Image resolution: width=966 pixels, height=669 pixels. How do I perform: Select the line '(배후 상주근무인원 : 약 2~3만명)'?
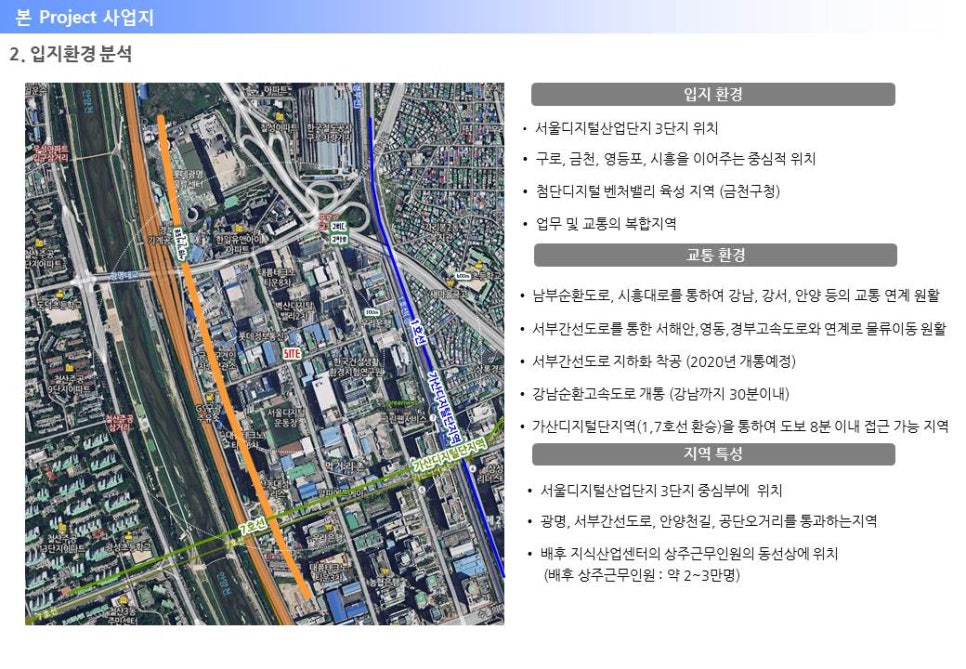pyautogui.click(x=642, y=575)
